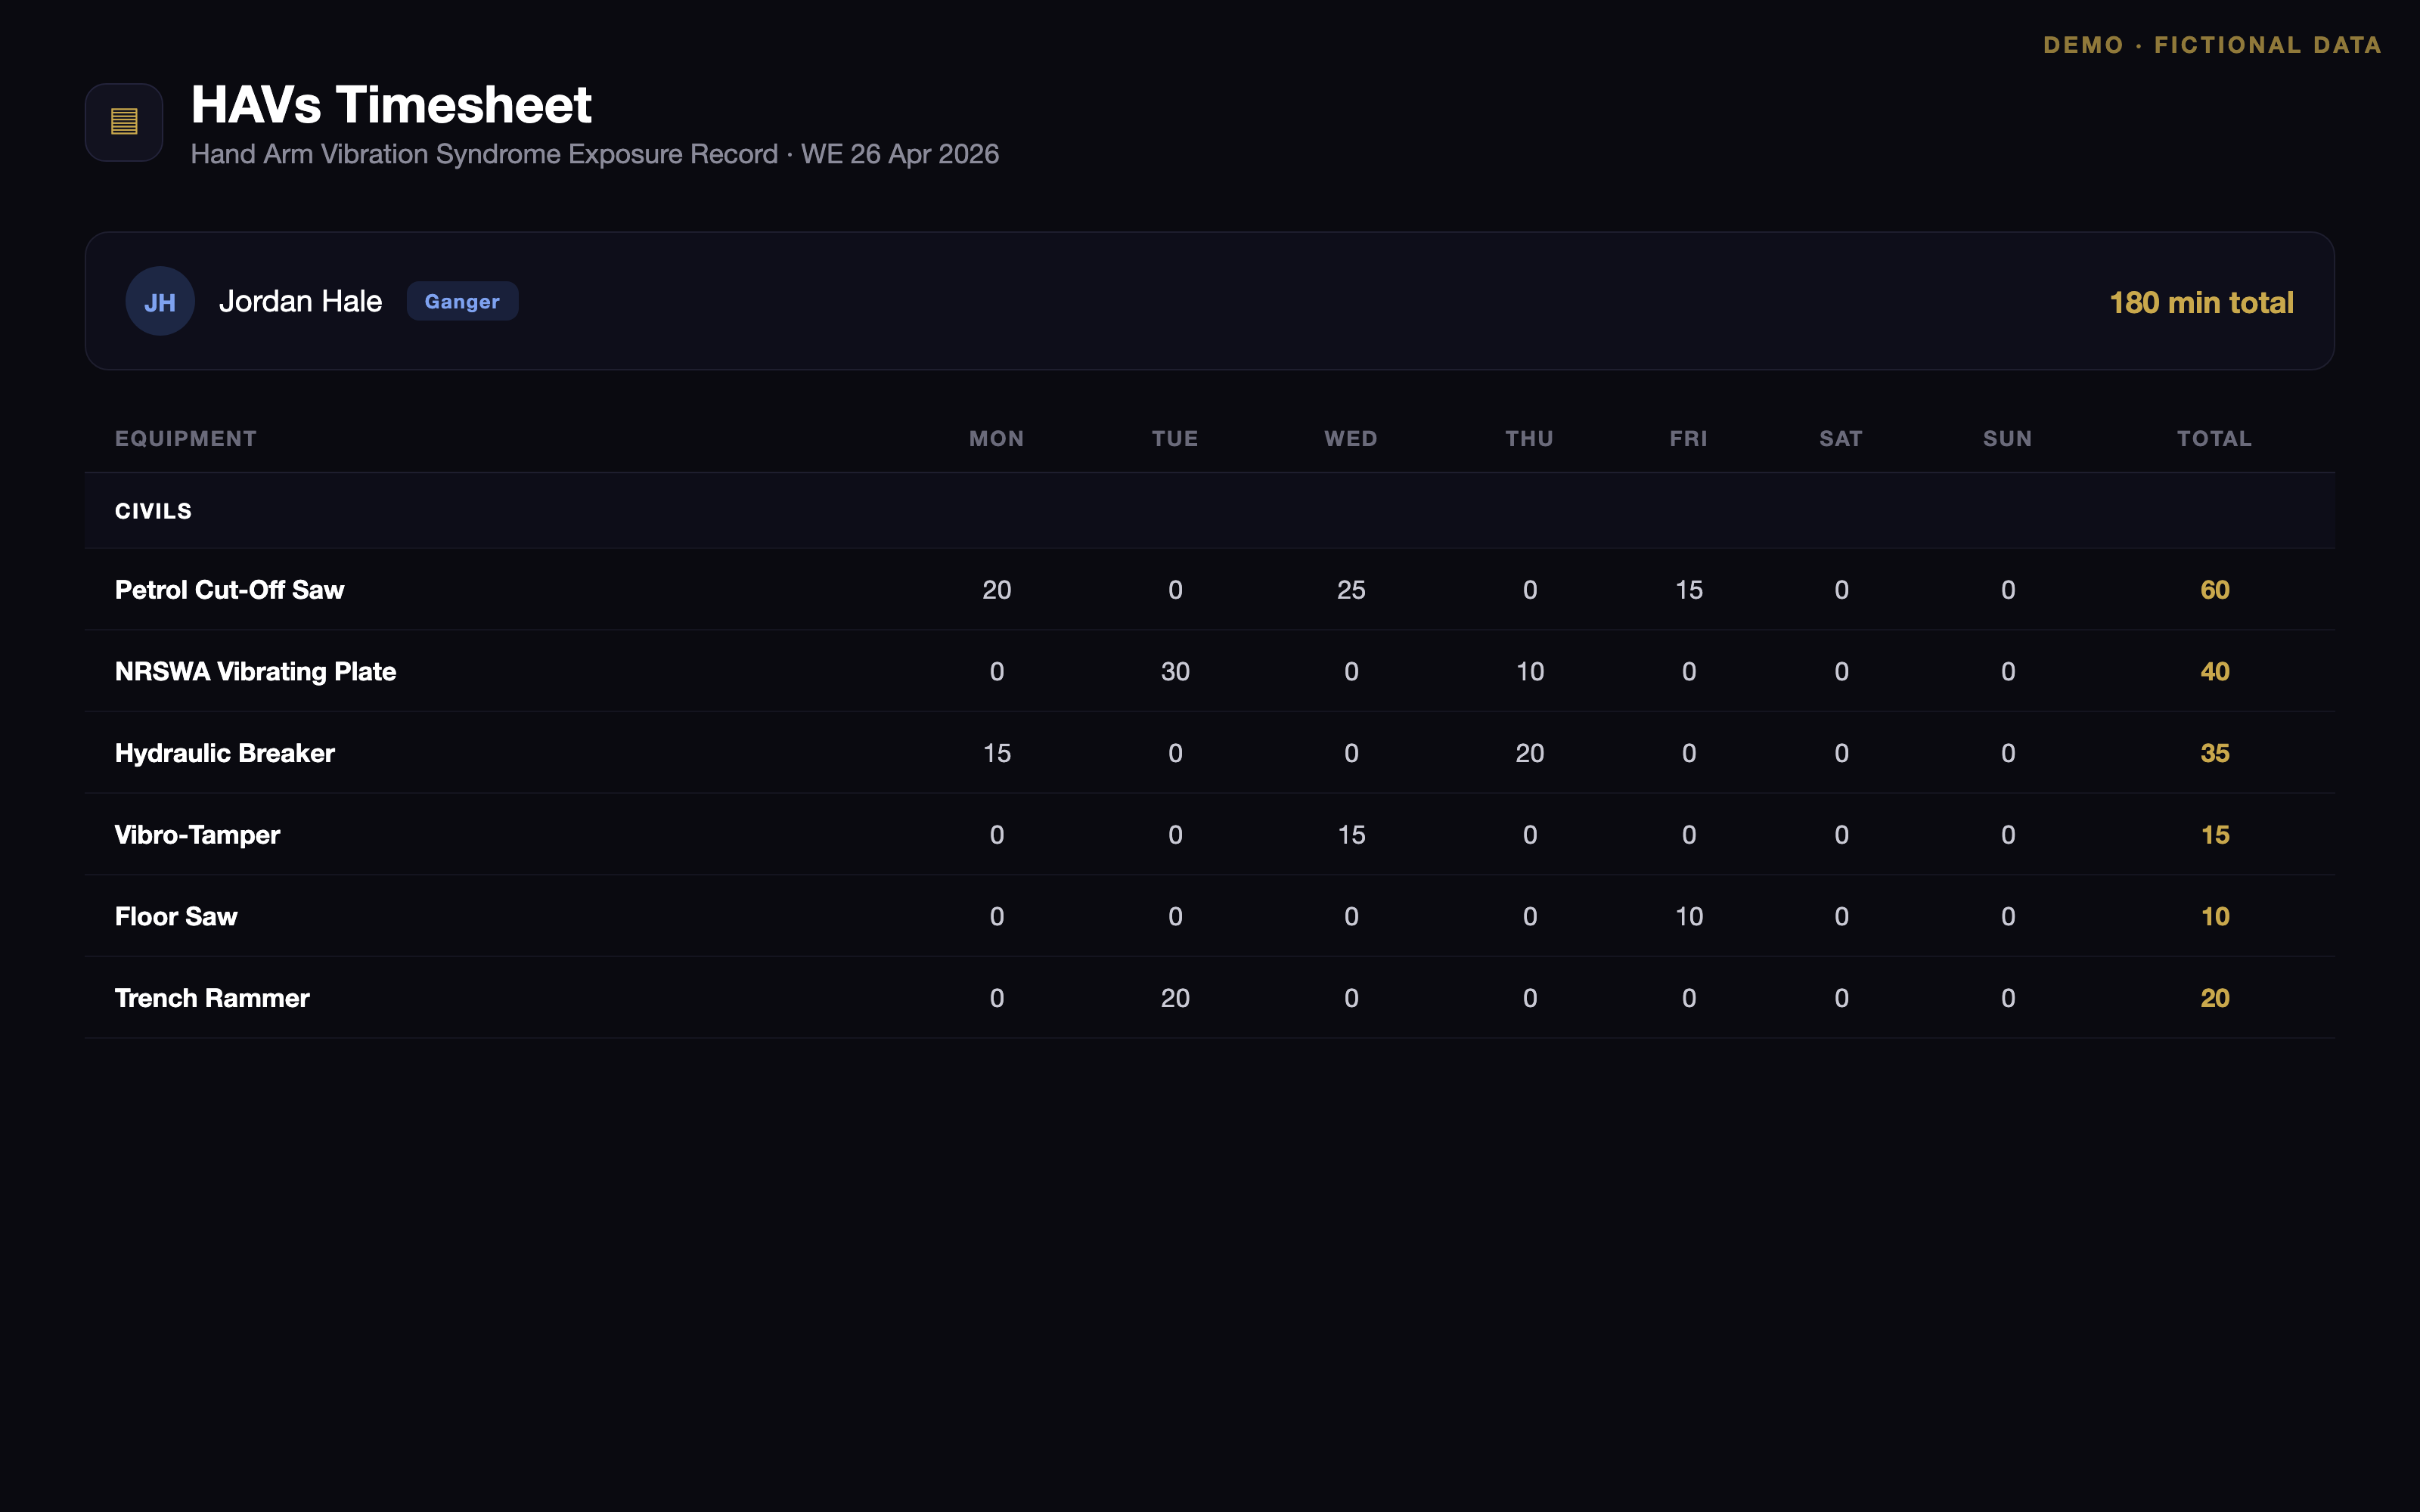
Task: Click NRSWA Vibrating Plate Monday value 0
Action: [x=997, y=671]
